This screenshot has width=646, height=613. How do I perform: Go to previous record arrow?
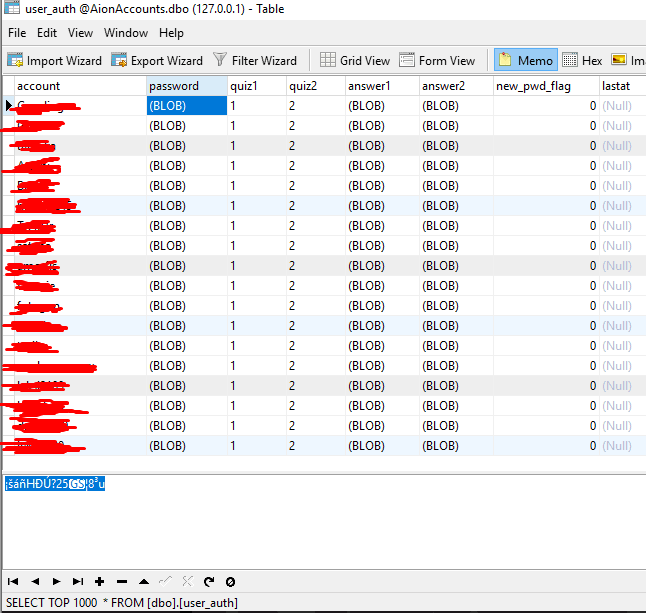[x=35, y=581]
